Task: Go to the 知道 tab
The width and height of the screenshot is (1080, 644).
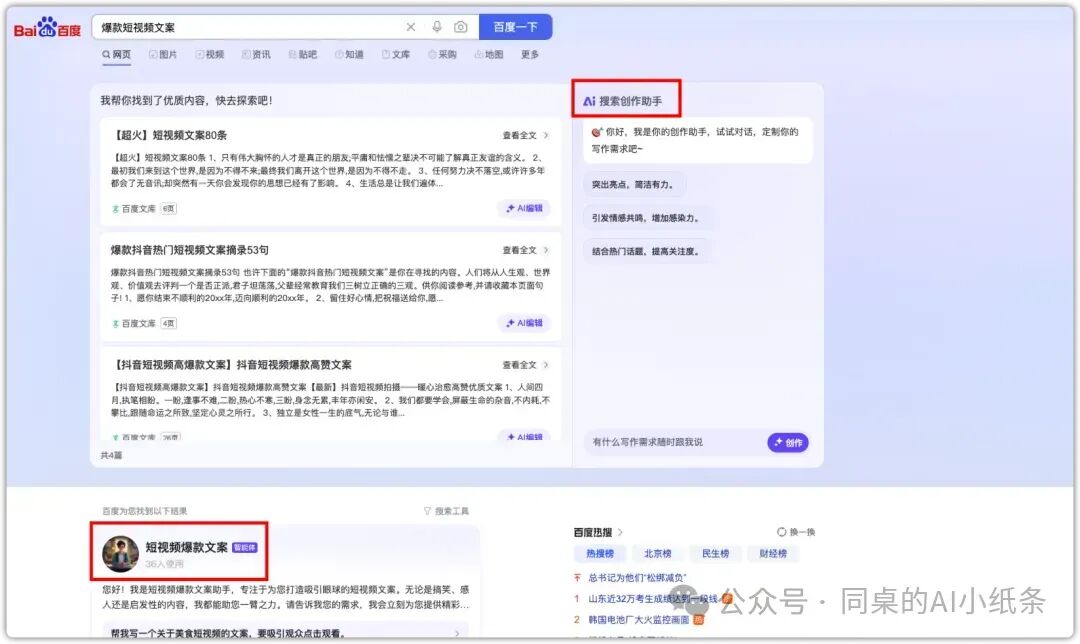Action: click(x=349, y=54)
